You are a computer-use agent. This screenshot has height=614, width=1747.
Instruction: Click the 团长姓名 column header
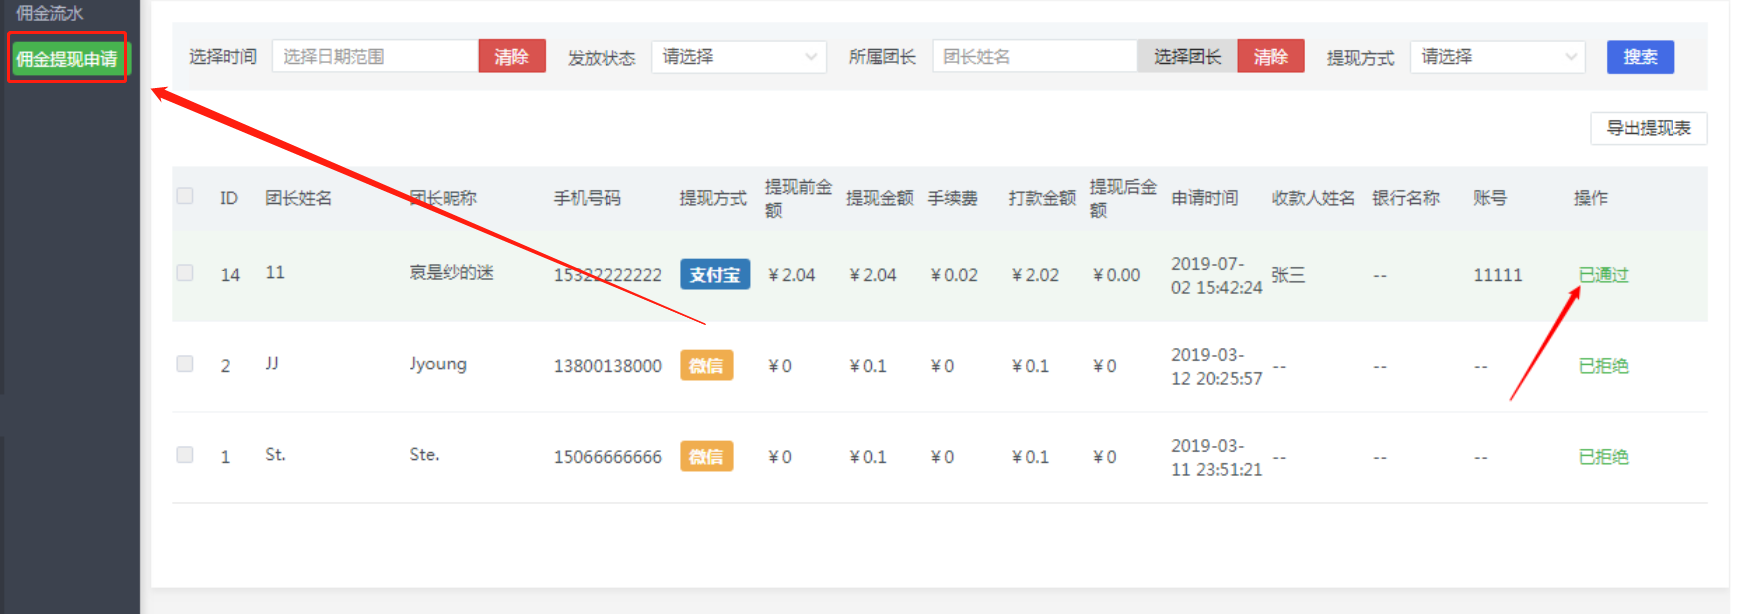[298, 198]
